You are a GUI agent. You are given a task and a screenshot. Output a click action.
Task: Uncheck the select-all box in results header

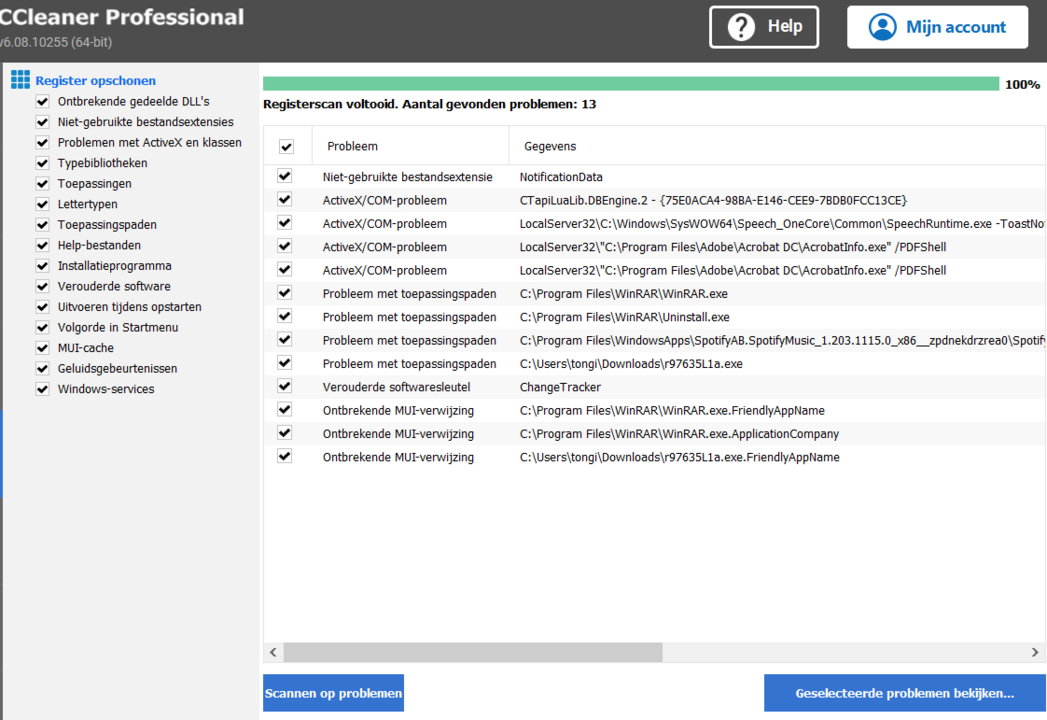[286, 146]
